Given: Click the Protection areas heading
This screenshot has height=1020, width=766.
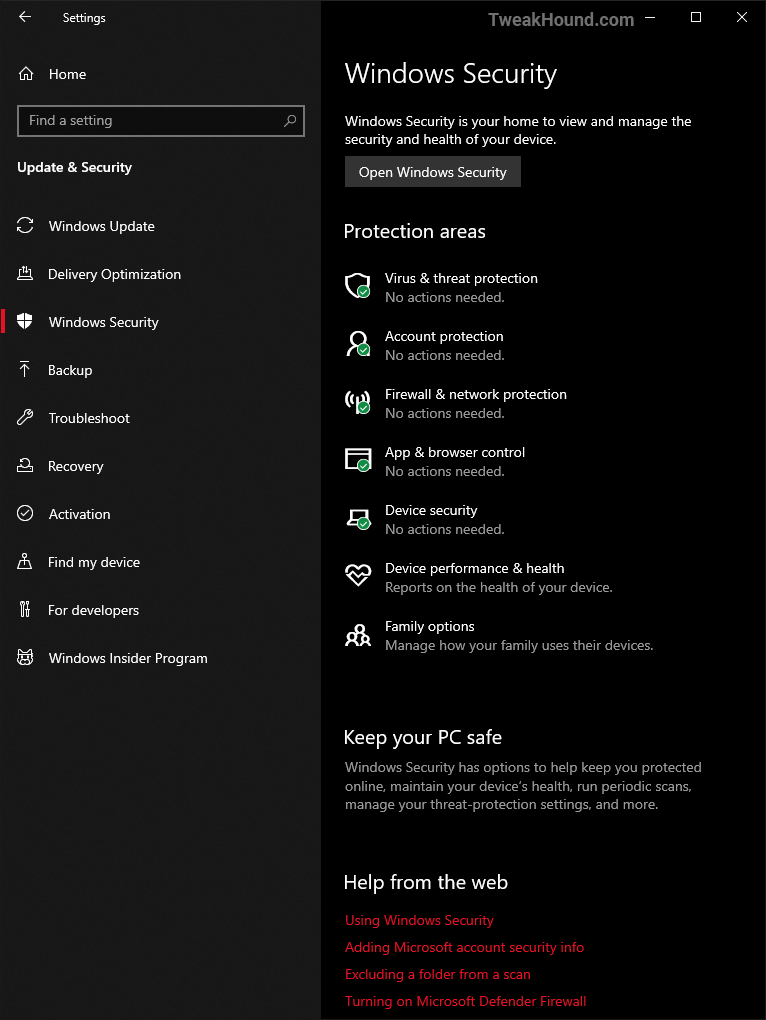Looking at the screenshot, I should coord(414,232).
